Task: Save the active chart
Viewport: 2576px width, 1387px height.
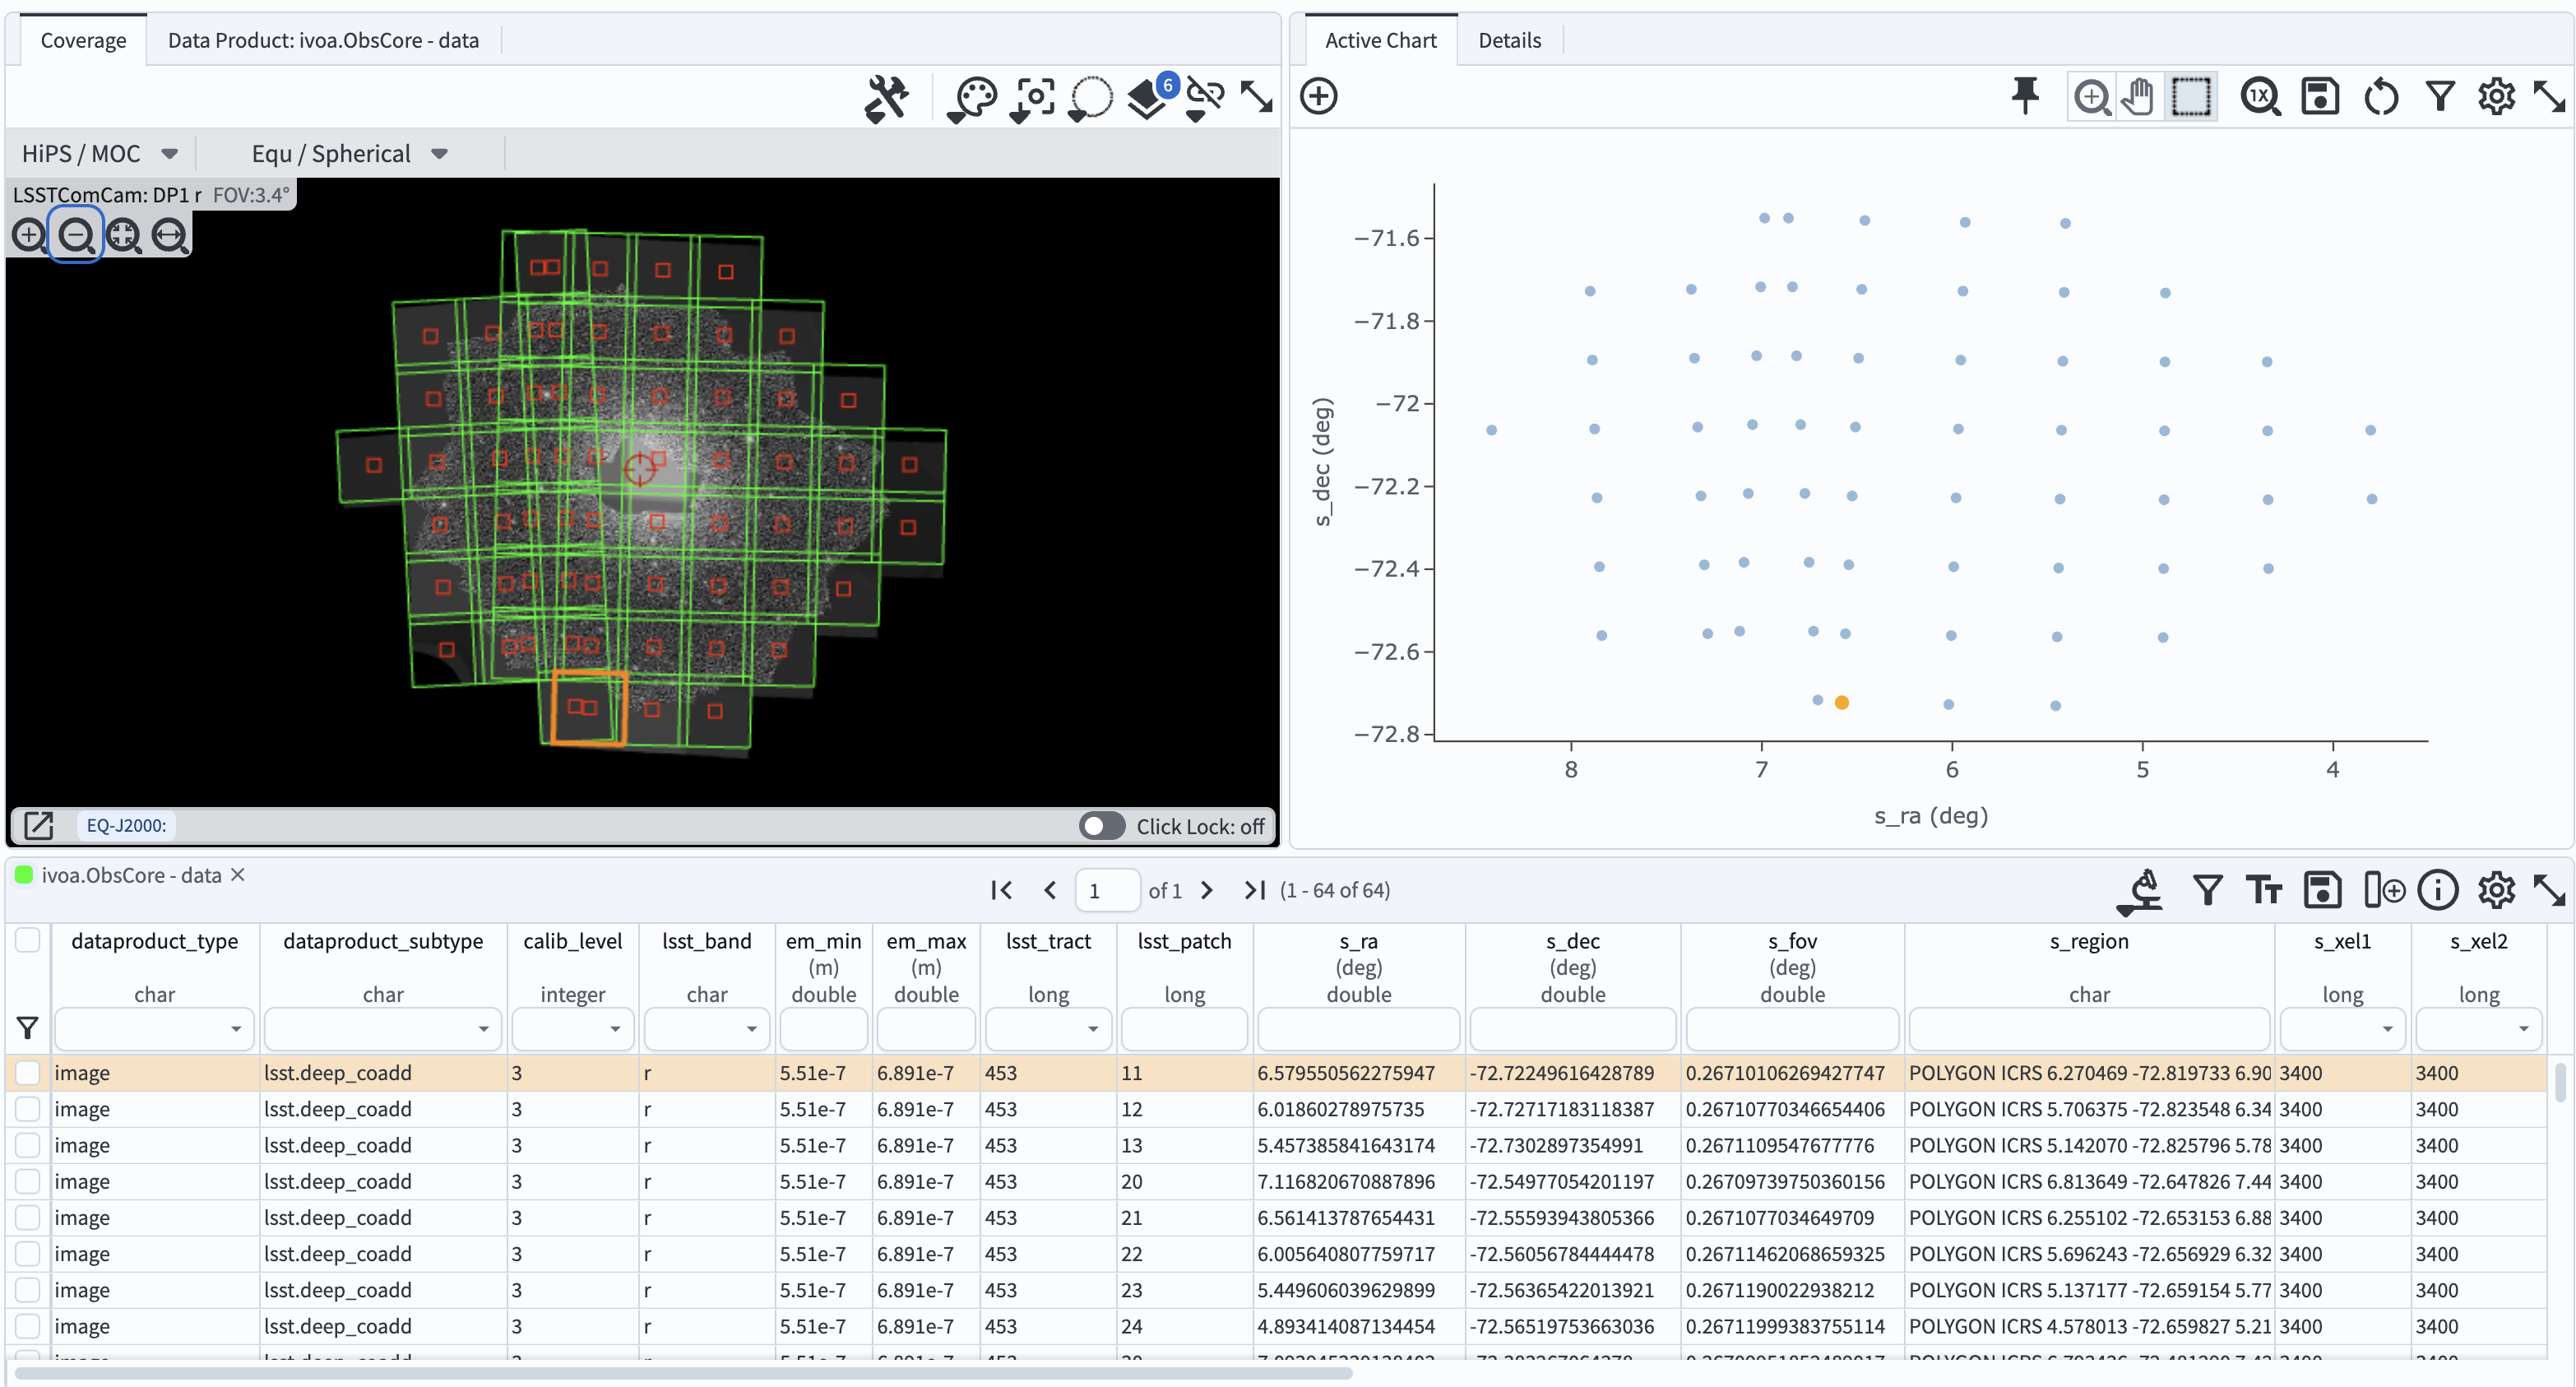Action: pos(2321,96)
